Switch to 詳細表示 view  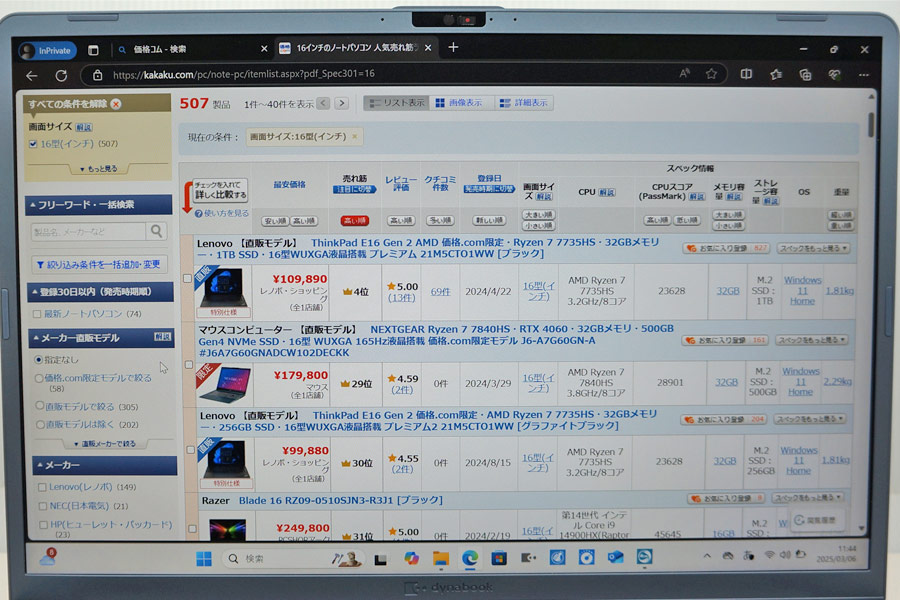click(523, 103)
